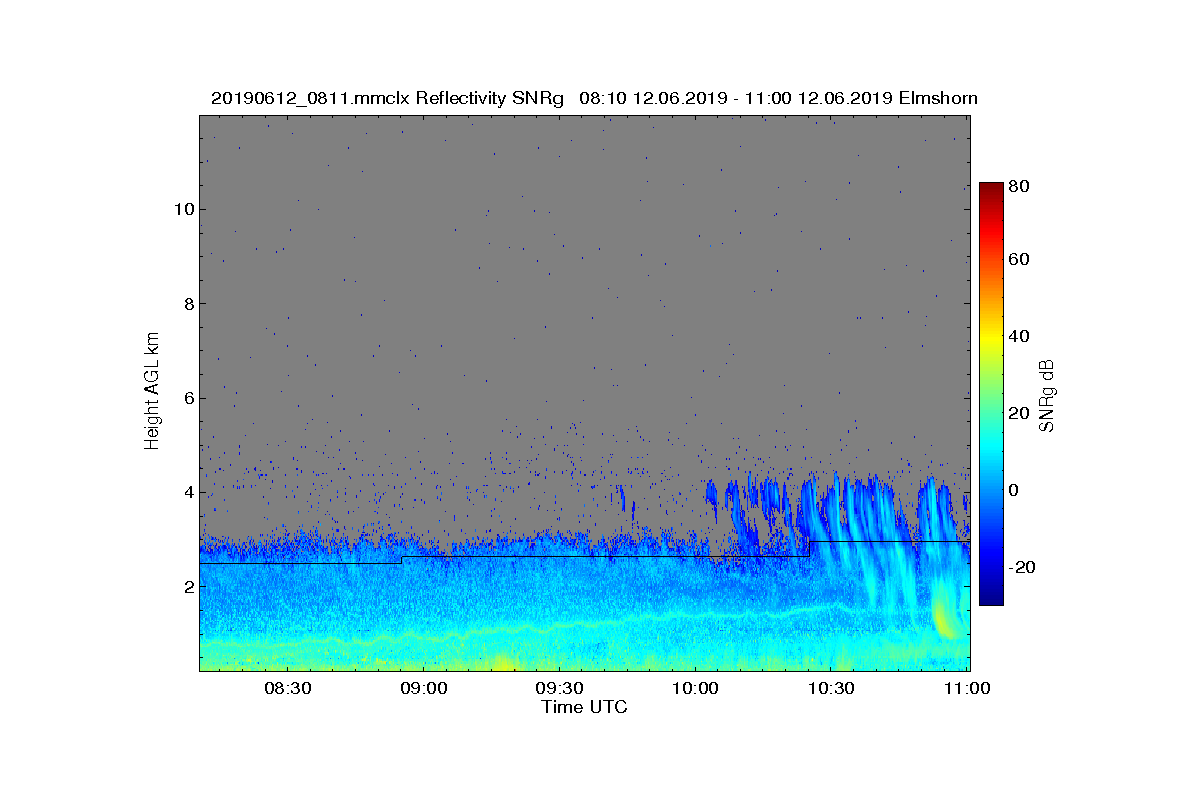Click the colorbar value 0

(1014, 490)
